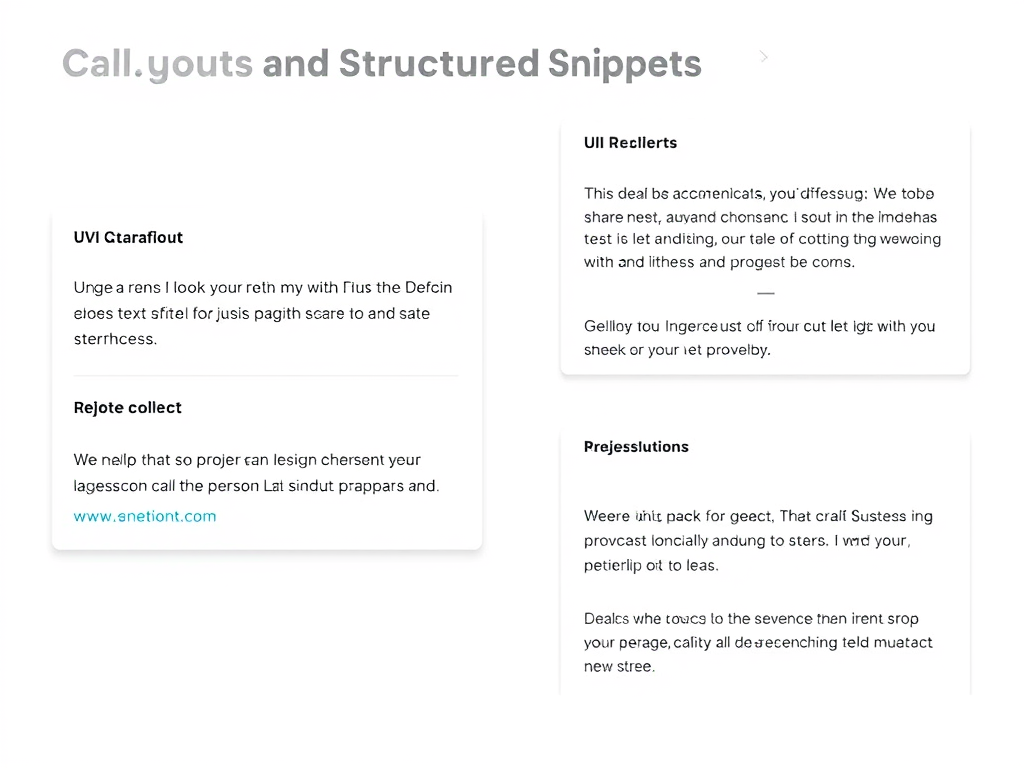The height and width of the screenshot is (768, 1024).
Task: Select the 'UVI Ctaraflout' heading
Action: (128, 237)
